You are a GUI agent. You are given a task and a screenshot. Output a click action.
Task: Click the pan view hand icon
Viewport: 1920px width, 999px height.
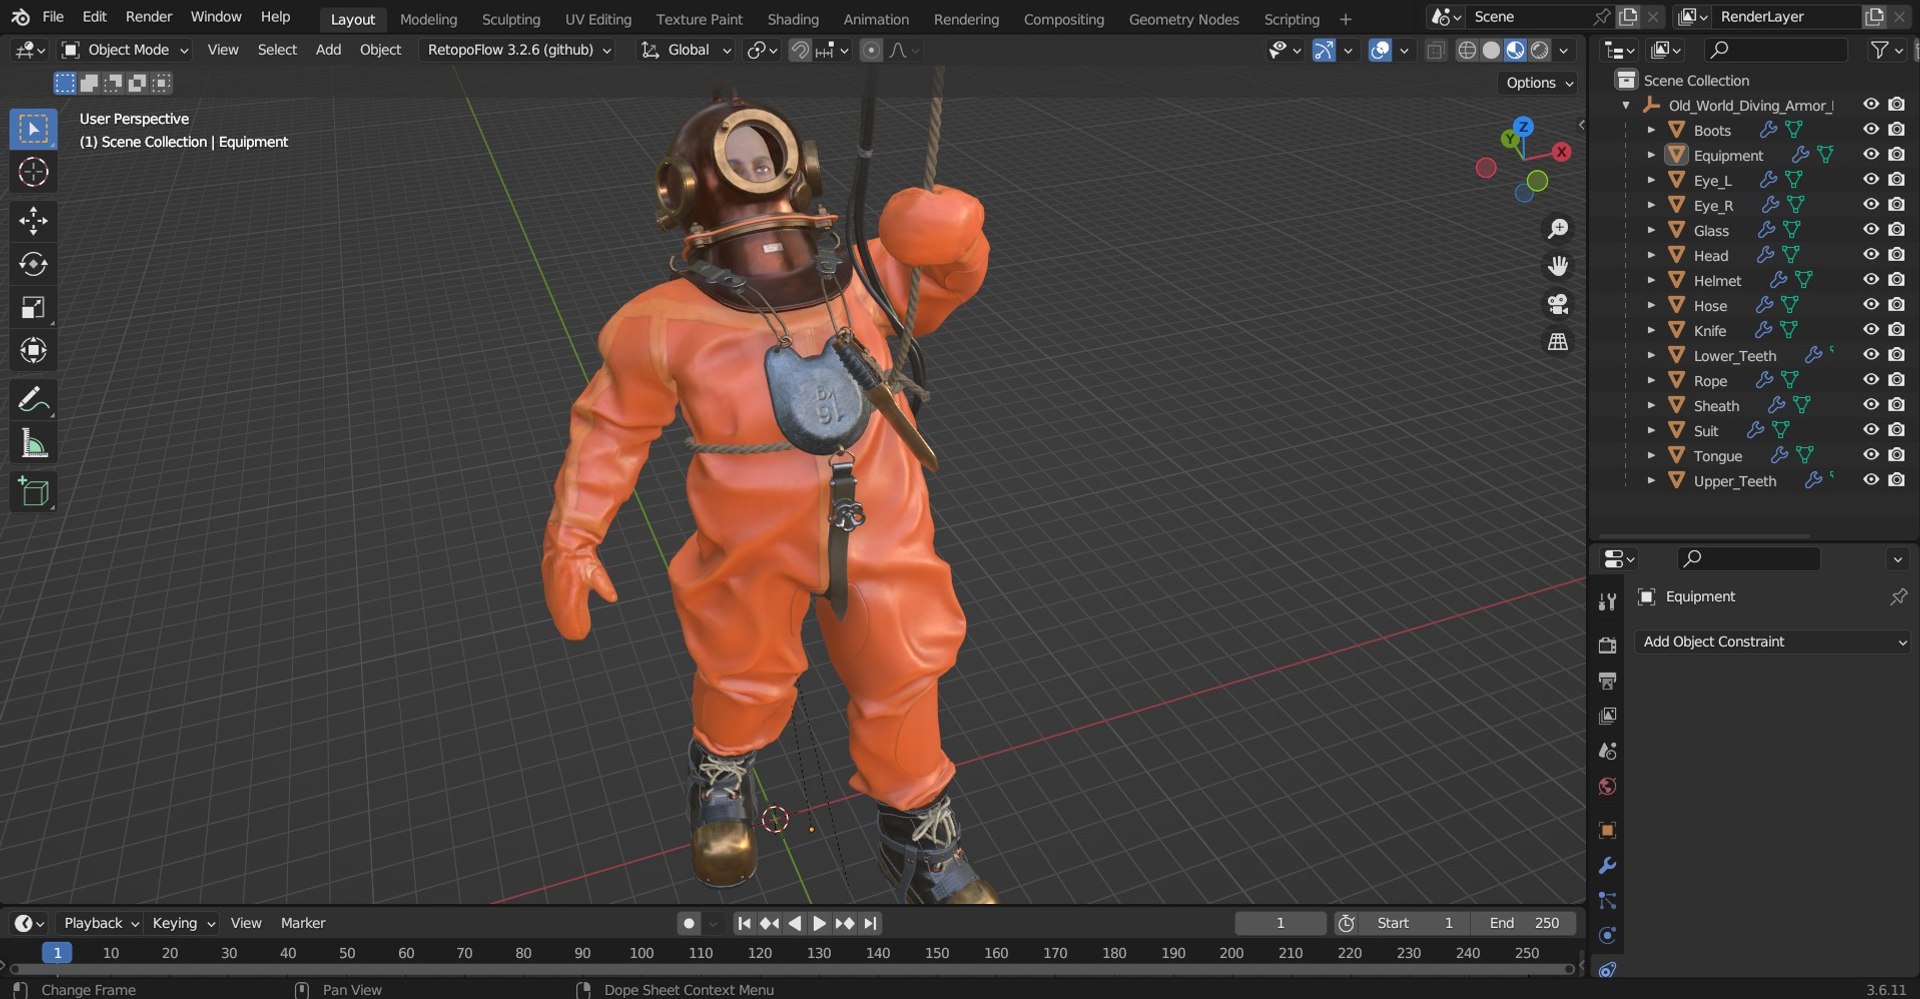(x=1558, y=266)
